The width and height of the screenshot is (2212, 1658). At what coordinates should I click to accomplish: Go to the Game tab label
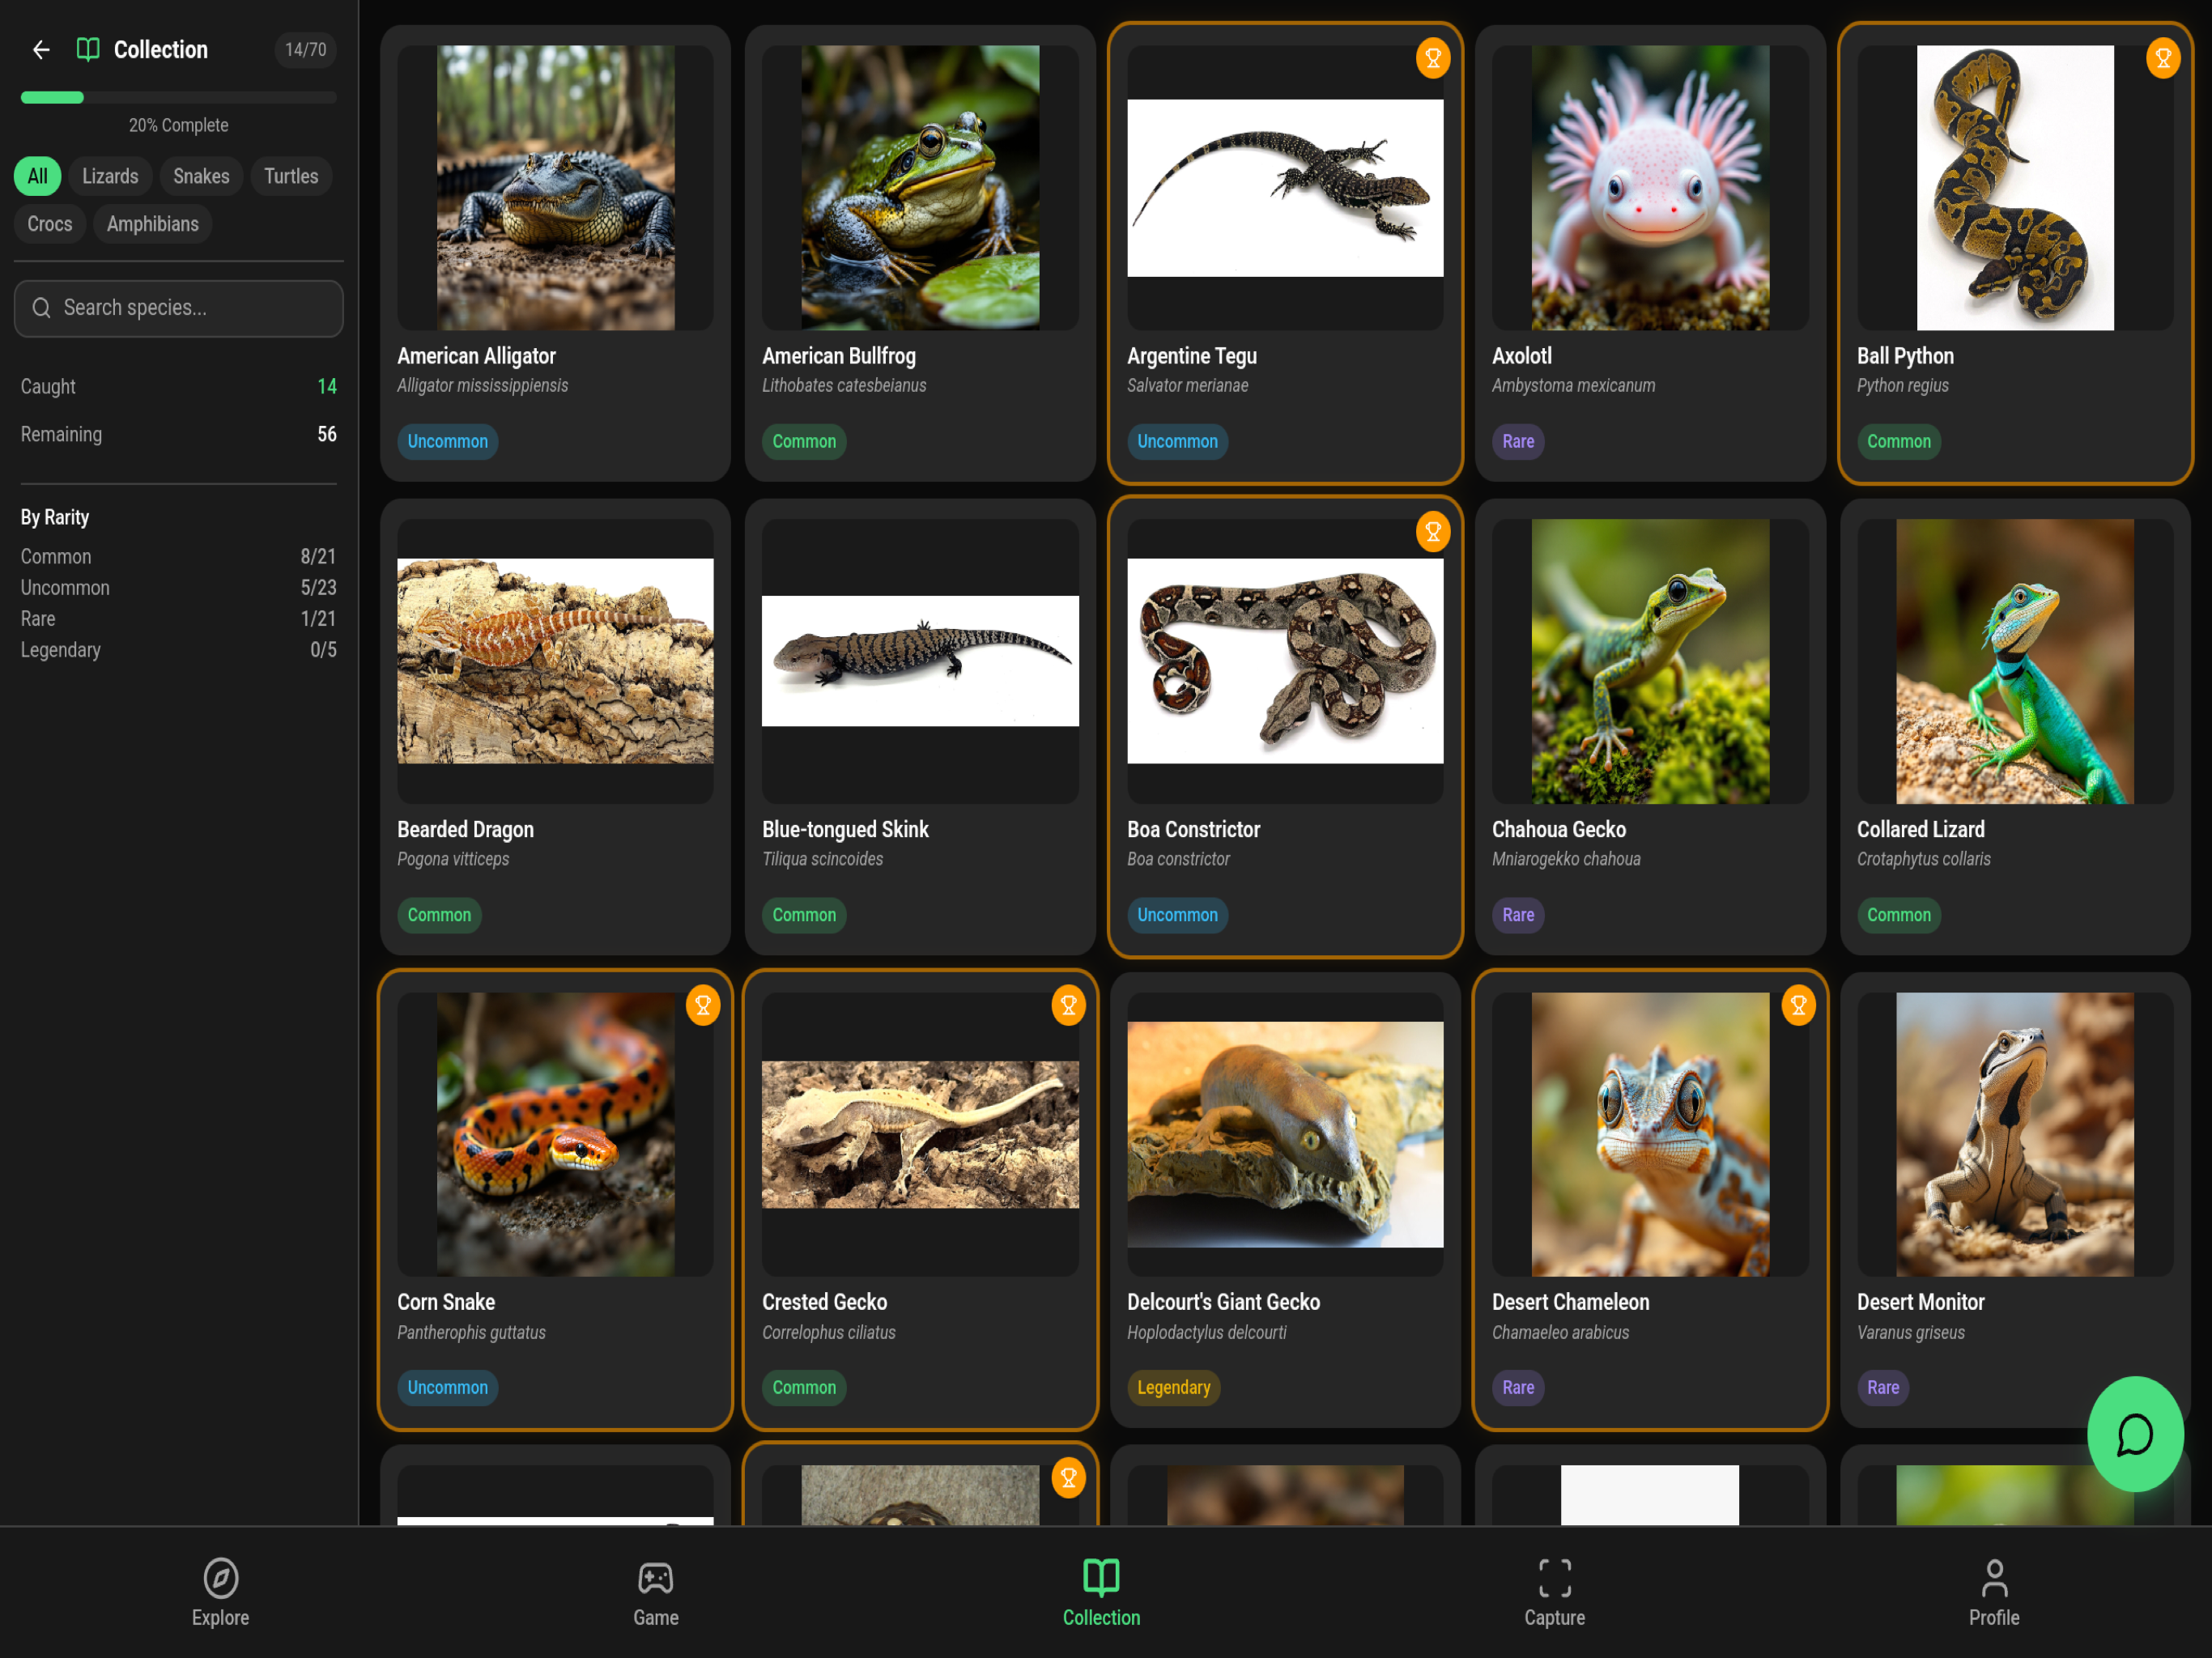pyautogui.click(x=656, y=1617)
